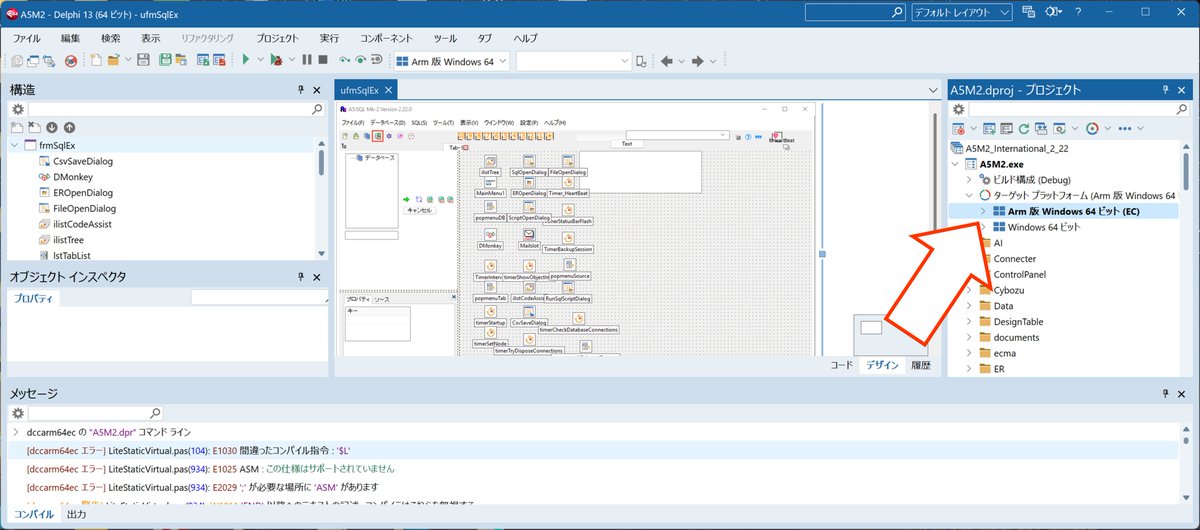Screen dimensions: 1200x530
Task: Collapse the ターゲット プラットフォーム node
Action: pos(968,195)
